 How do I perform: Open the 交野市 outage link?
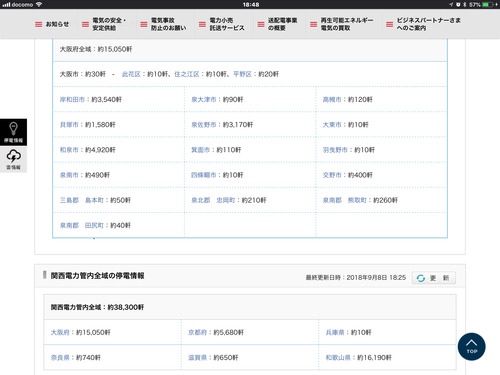pos(332,175)
